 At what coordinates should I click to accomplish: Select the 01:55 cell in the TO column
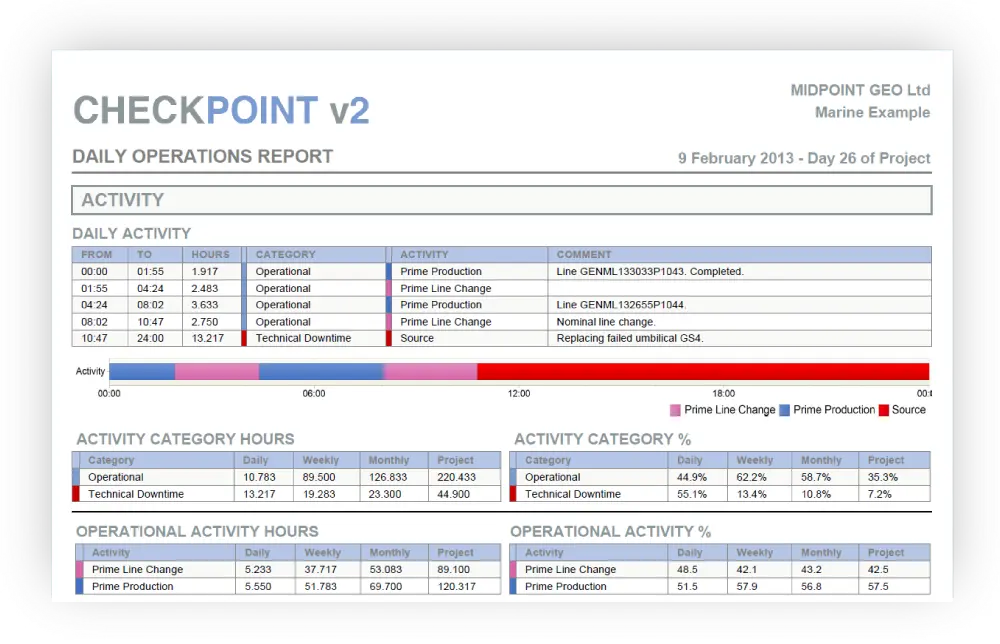[x=151, y=272]
